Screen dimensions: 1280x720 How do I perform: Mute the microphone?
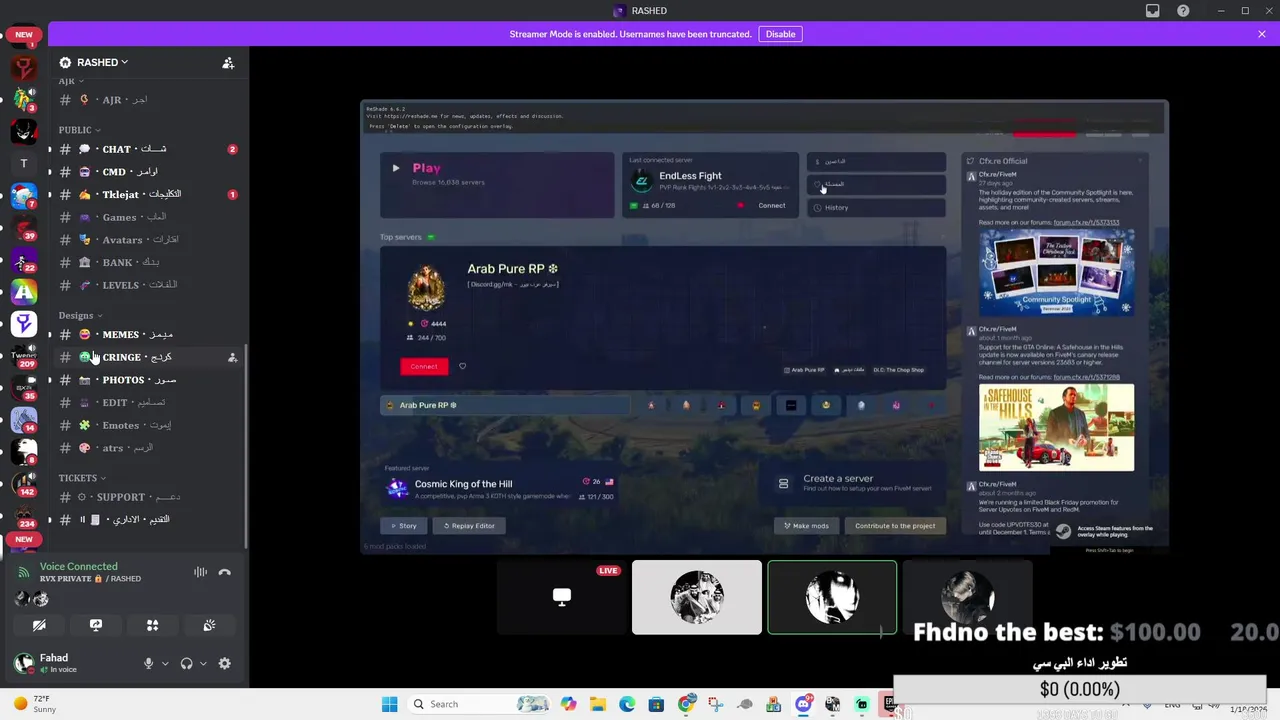149,663
